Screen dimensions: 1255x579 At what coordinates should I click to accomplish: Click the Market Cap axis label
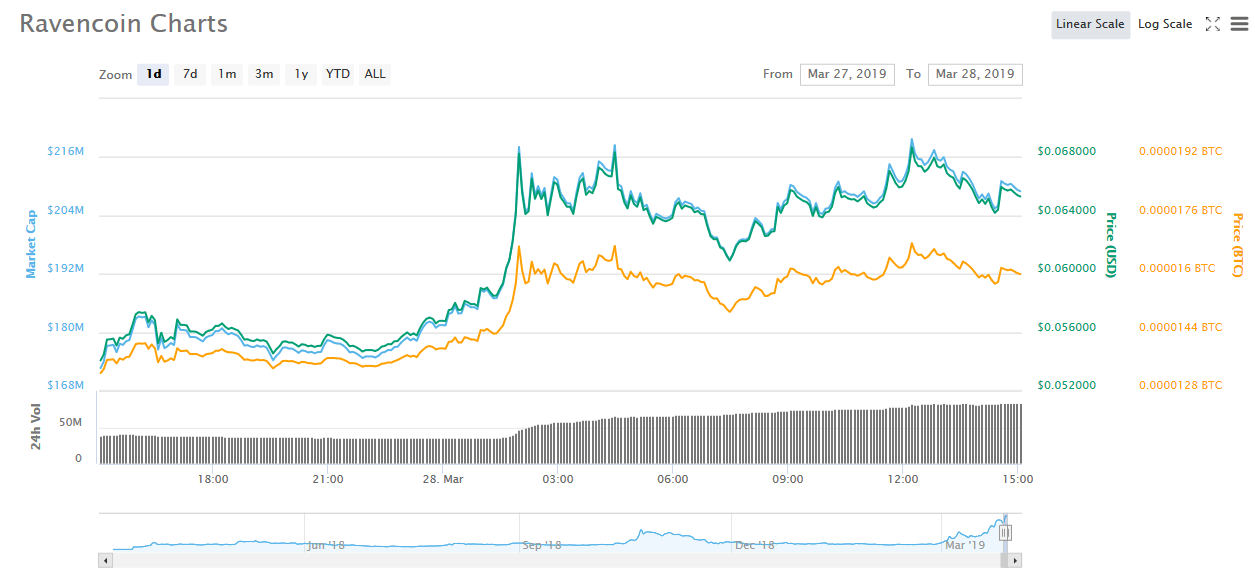pyautogui.click(x=31, y=243)
